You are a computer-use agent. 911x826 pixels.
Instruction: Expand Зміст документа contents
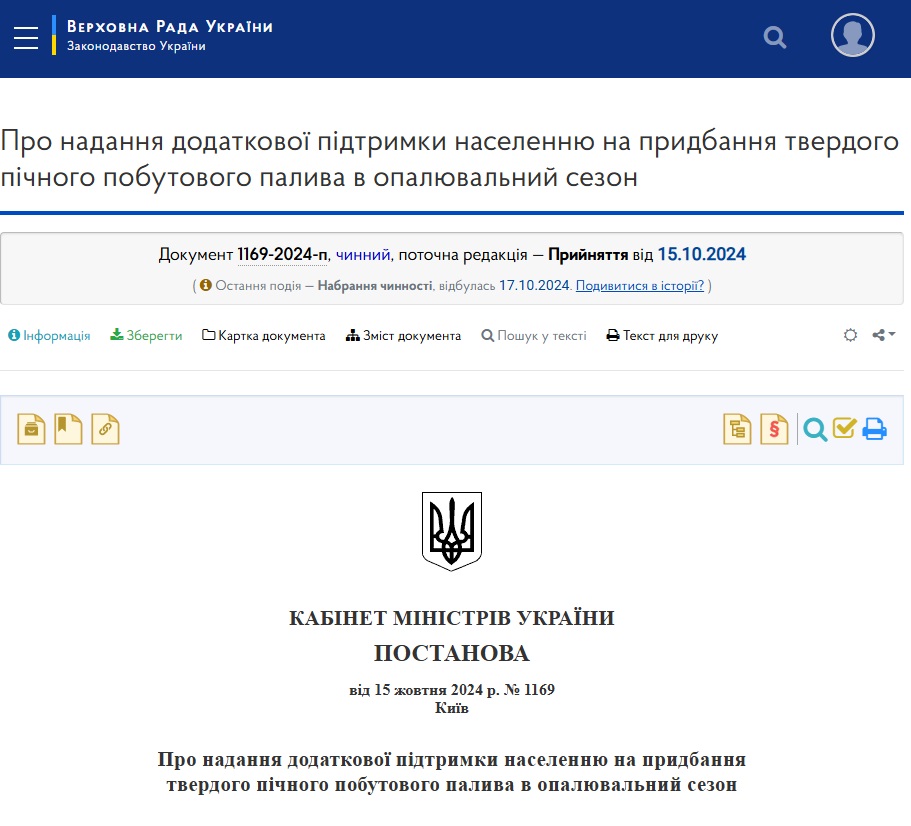(x=403, y=336)
